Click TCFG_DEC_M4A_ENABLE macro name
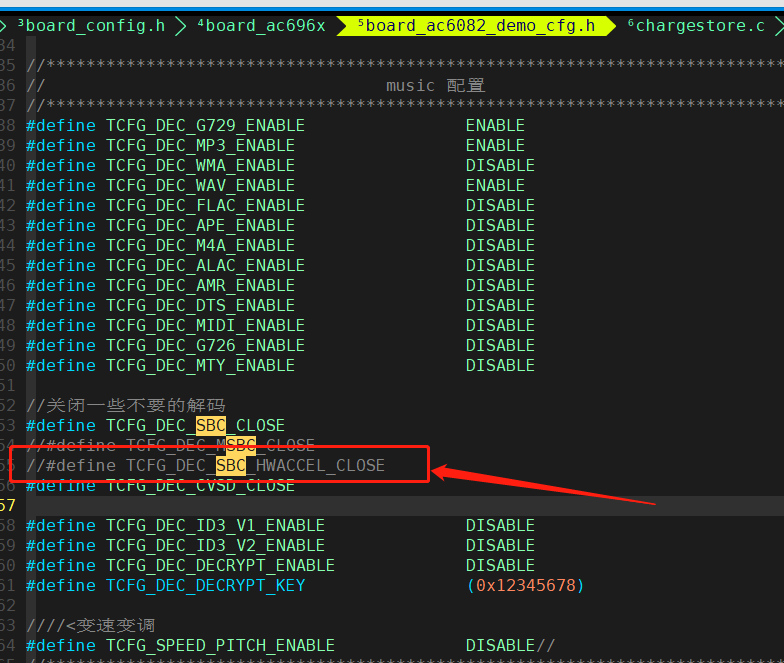 (x=200, y=246)
